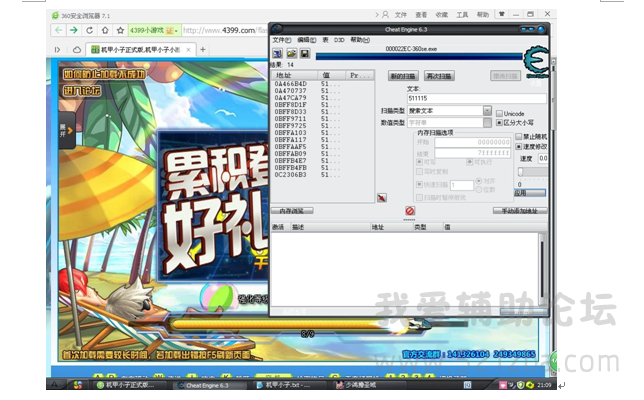Click the red arrow add-to-list icon
The image size is (644, 400).
point(382,198)
